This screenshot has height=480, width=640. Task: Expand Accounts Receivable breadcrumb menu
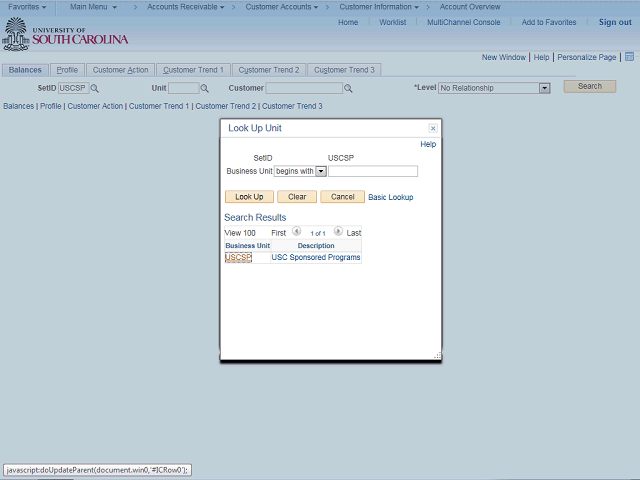click(185, 7)
